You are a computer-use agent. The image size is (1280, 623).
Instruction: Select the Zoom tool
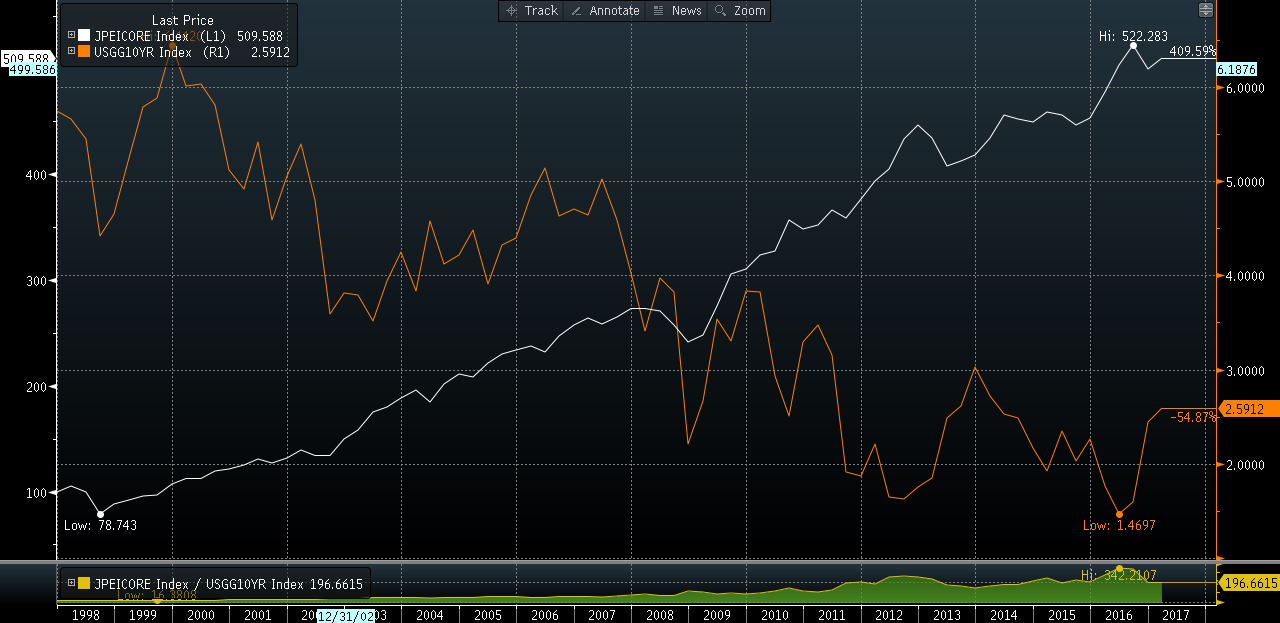[x=739, y=11]
